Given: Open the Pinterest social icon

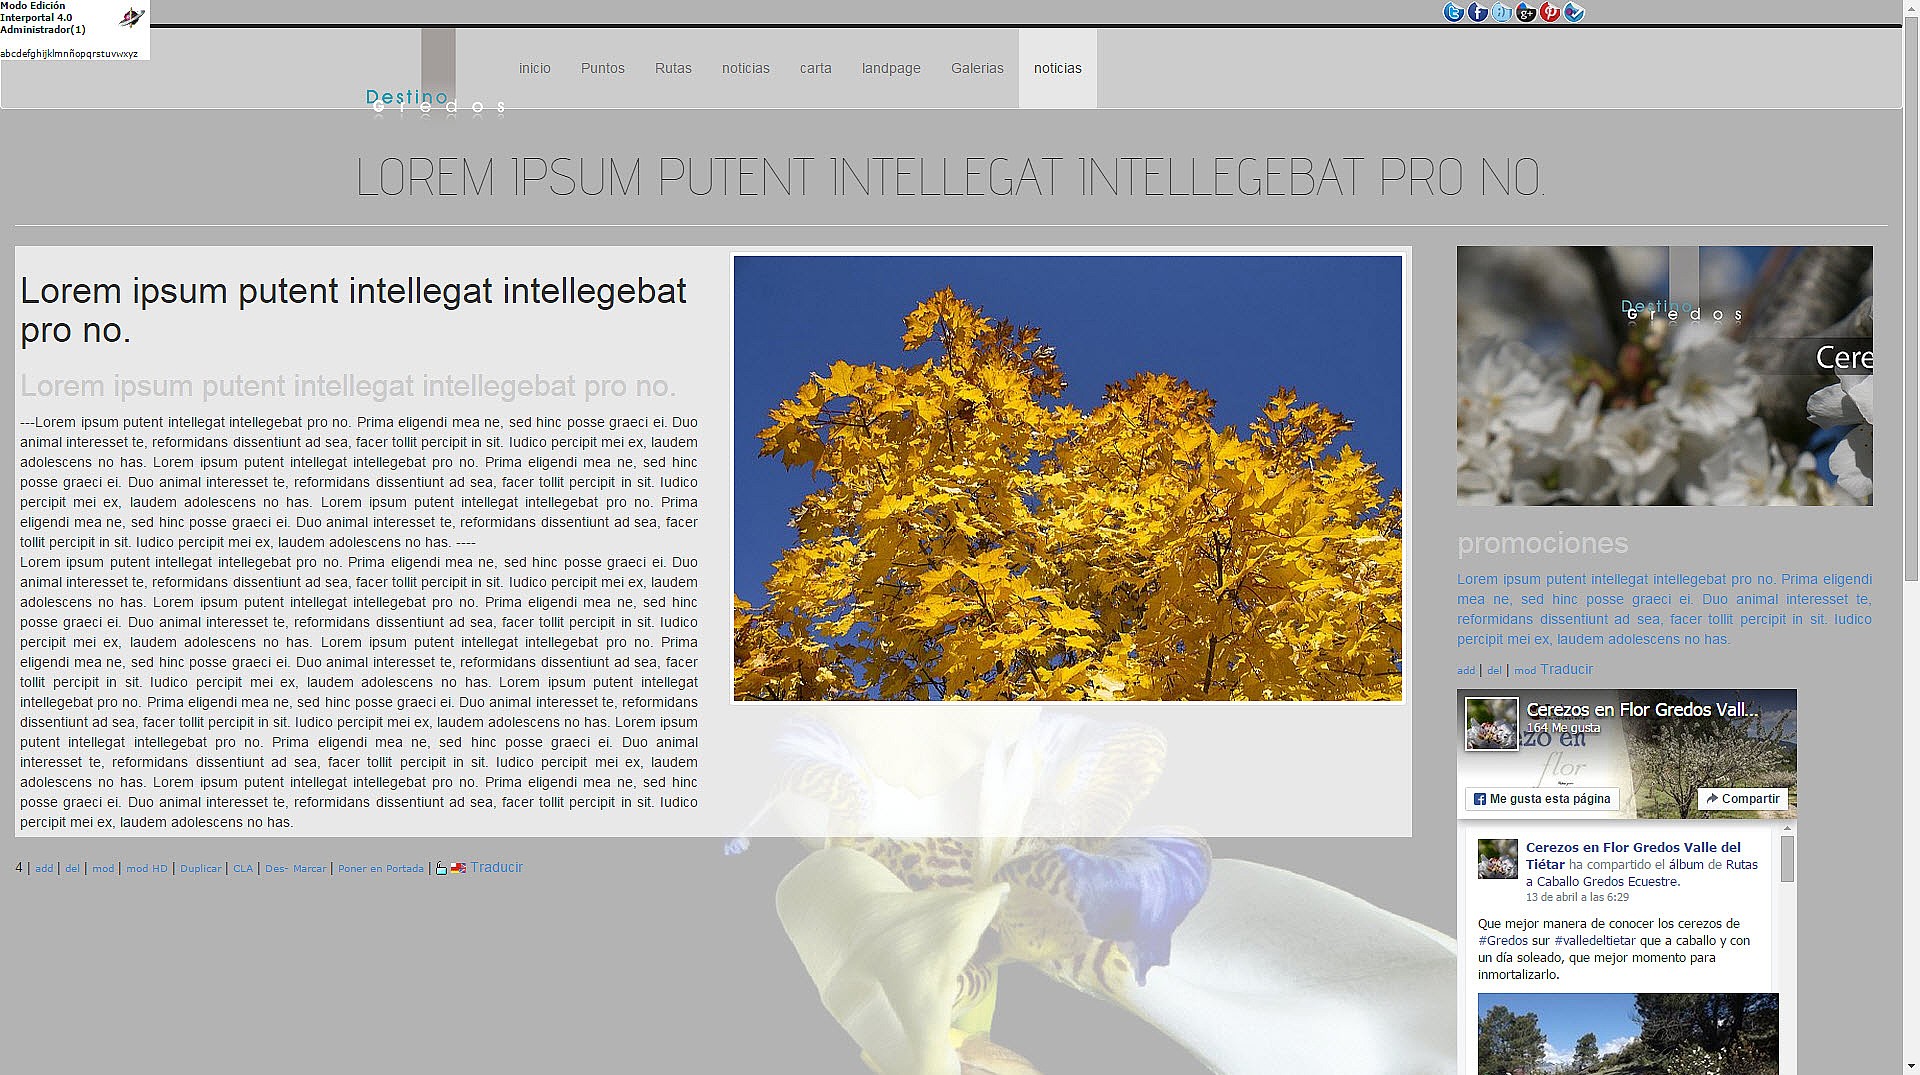Looking at the screenshot, I should tap(1550, 12).
